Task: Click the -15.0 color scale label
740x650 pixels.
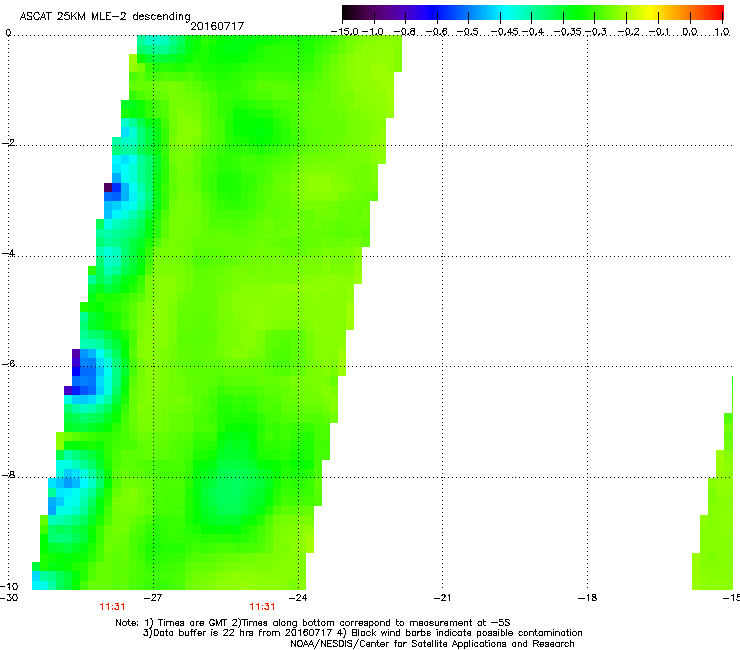Action: (345, 32)
